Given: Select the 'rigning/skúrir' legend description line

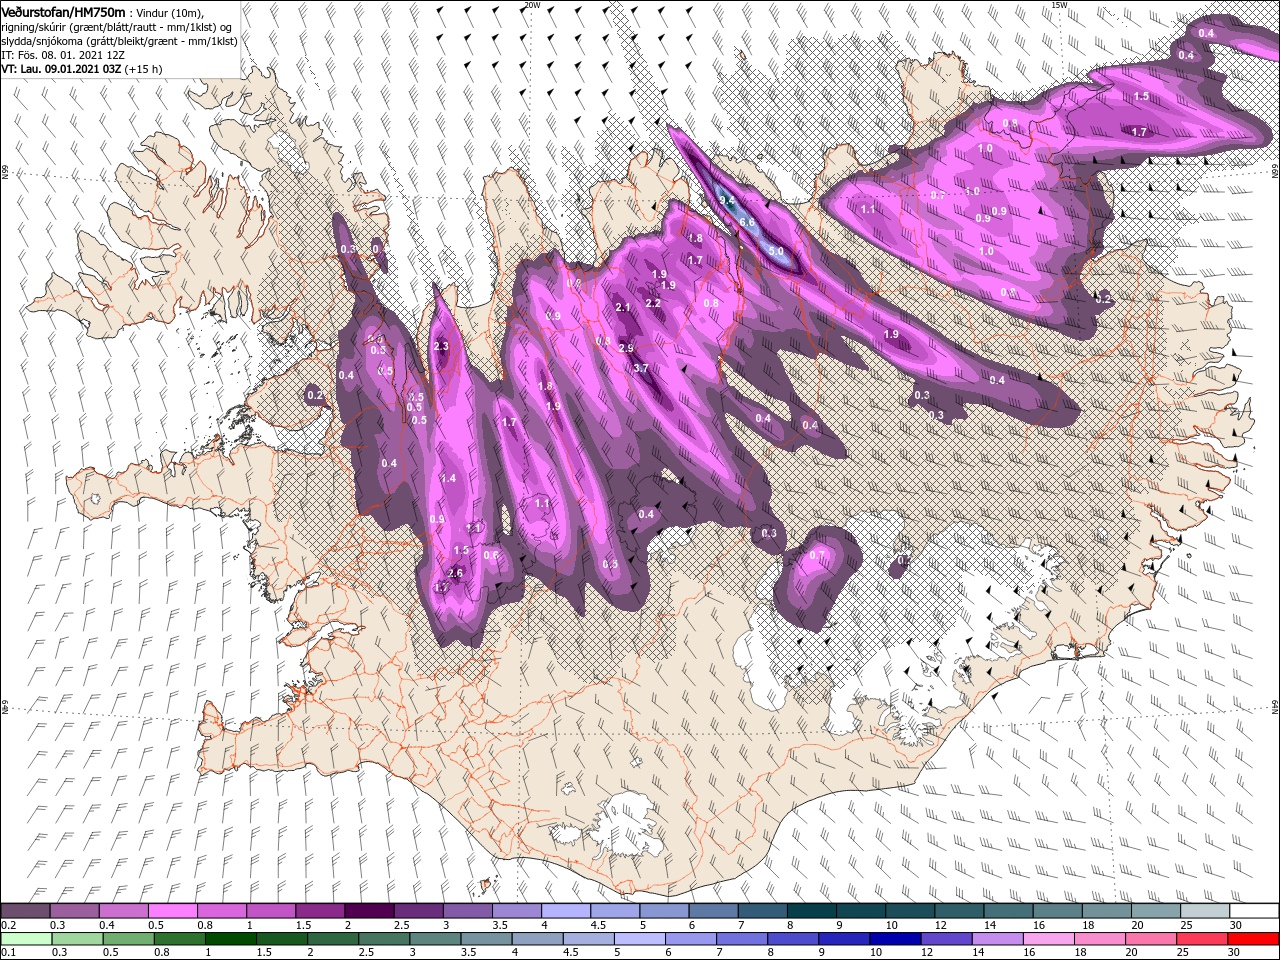Looking at the screenshot, I should point(117,26).
